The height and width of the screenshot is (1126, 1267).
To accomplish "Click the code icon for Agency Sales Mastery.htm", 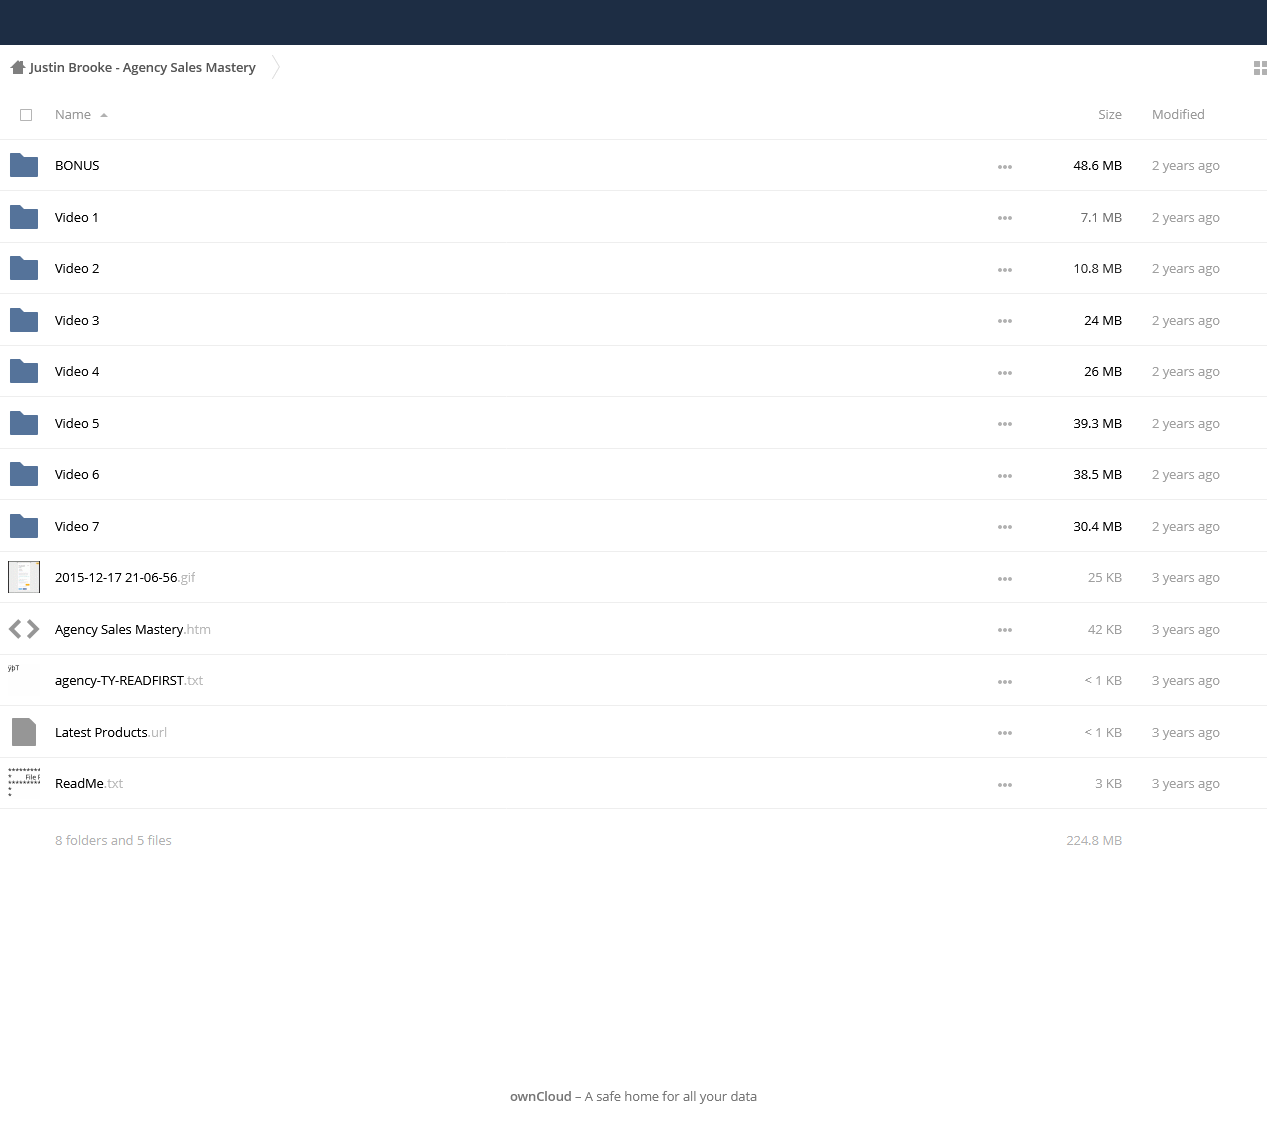I will click(x=24, y=629).
